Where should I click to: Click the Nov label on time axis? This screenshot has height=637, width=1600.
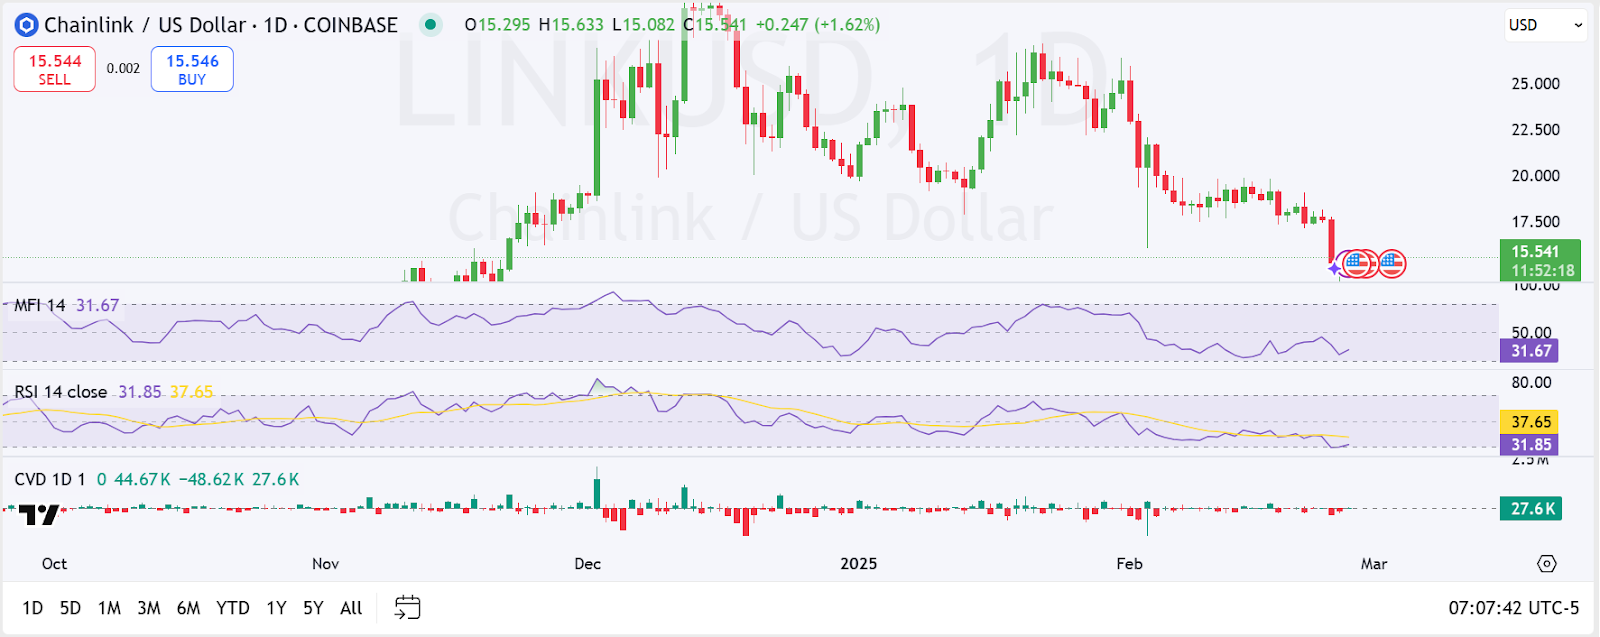tap(325, 564)
